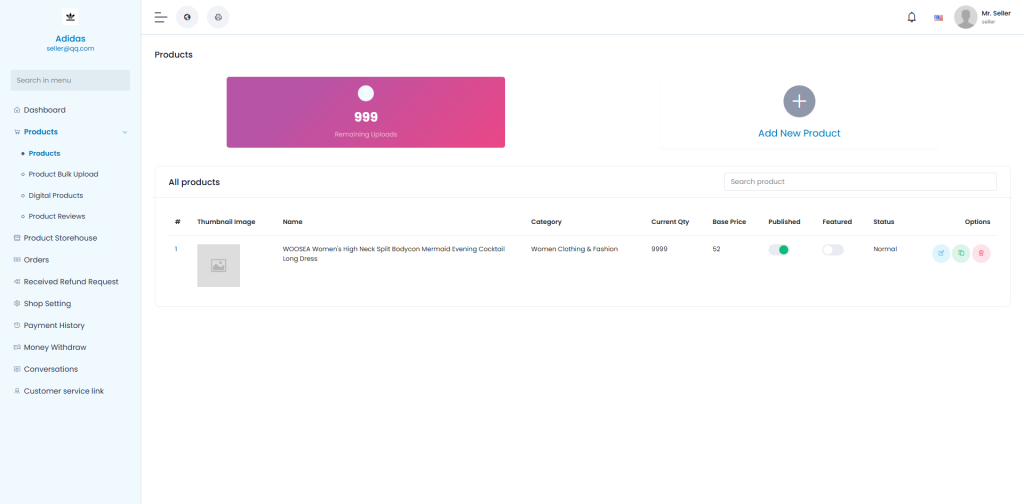Click the Options column header
The height and width of the screenshot is (504, 1024).
(x=977, y=222)
